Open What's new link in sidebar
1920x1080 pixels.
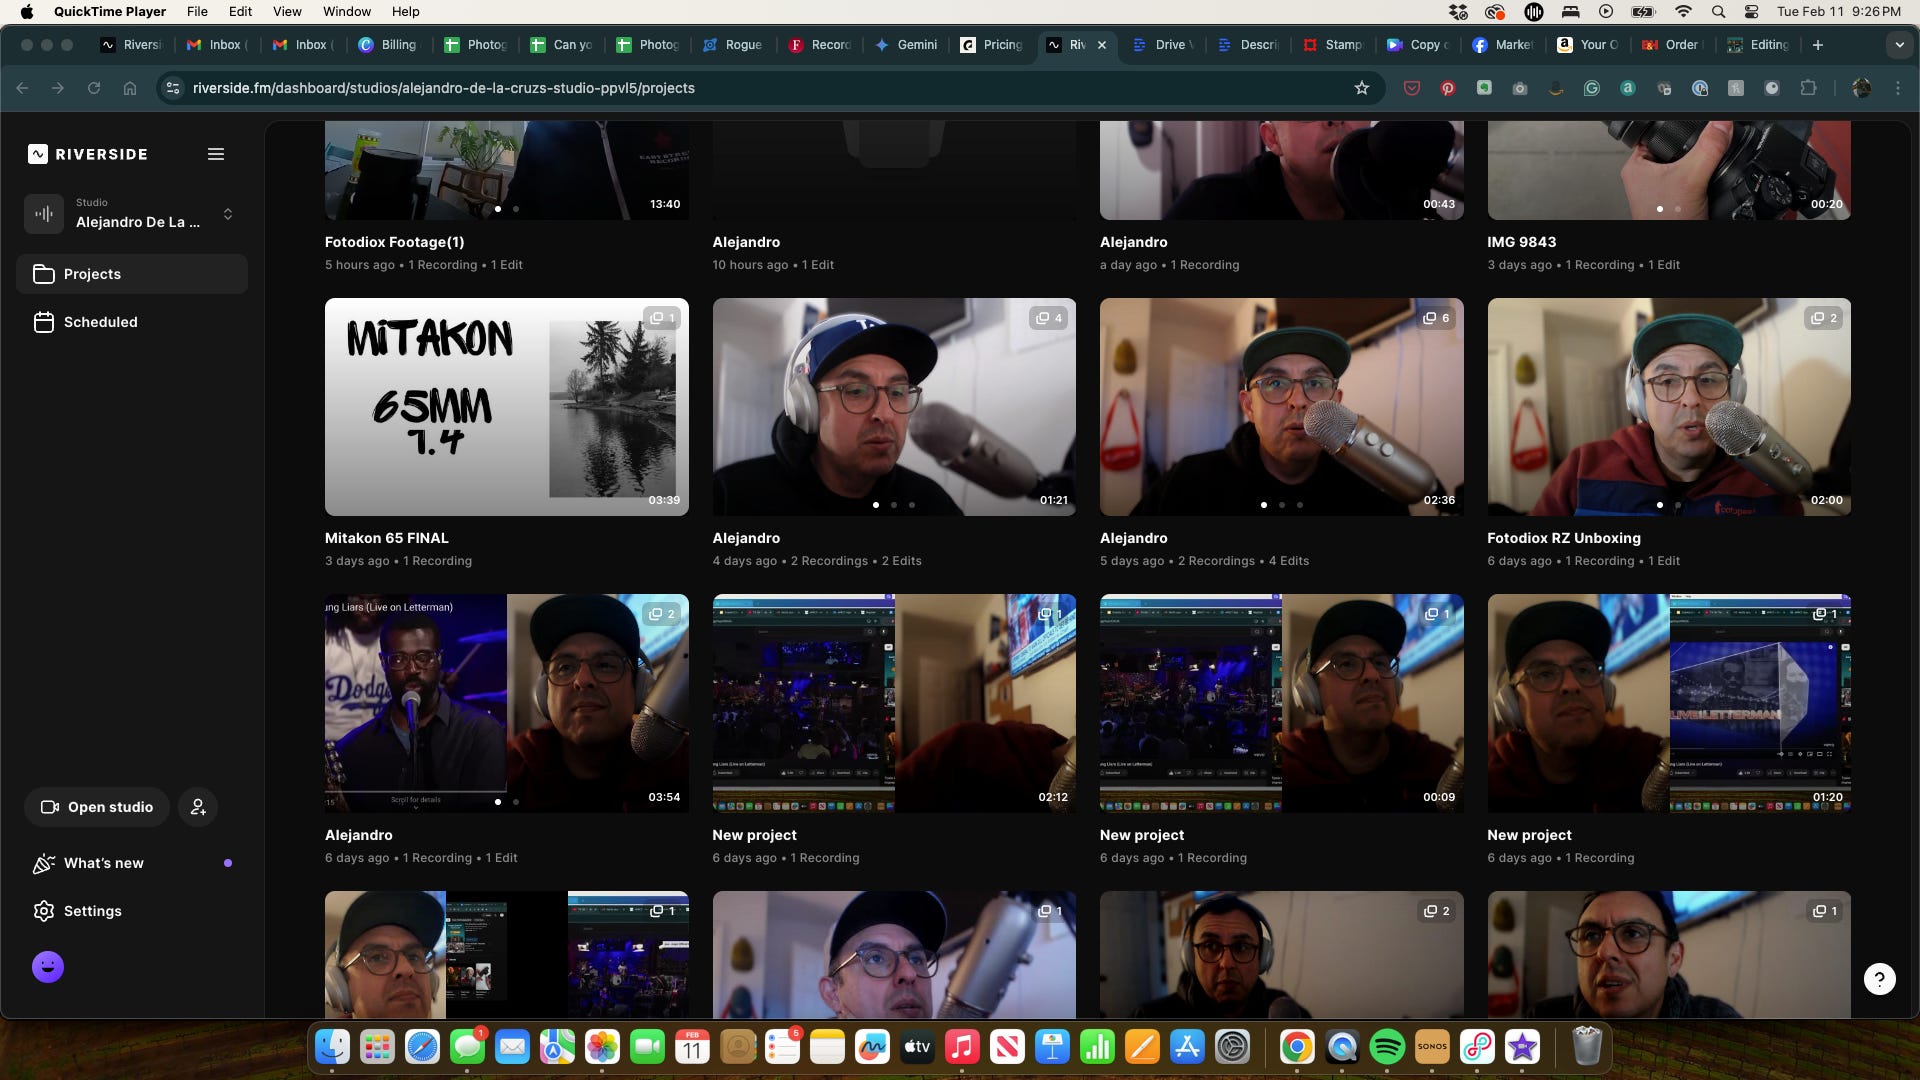tap(103, 863)
